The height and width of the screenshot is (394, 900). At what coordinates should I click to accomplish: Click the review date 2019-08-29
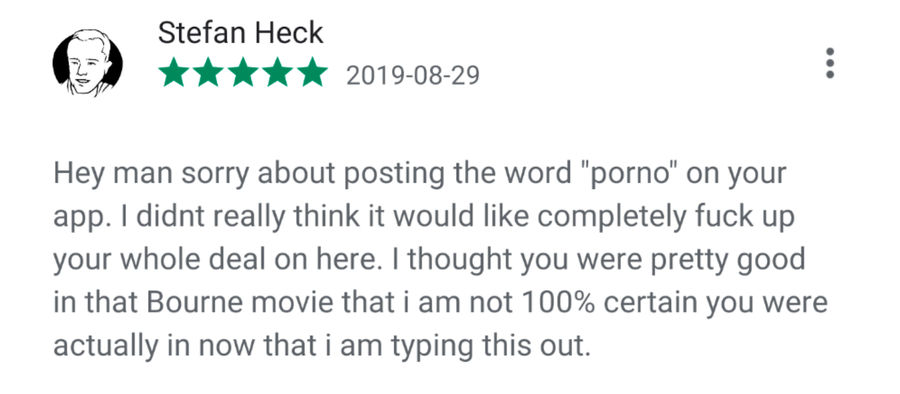(x=413, y=76)
